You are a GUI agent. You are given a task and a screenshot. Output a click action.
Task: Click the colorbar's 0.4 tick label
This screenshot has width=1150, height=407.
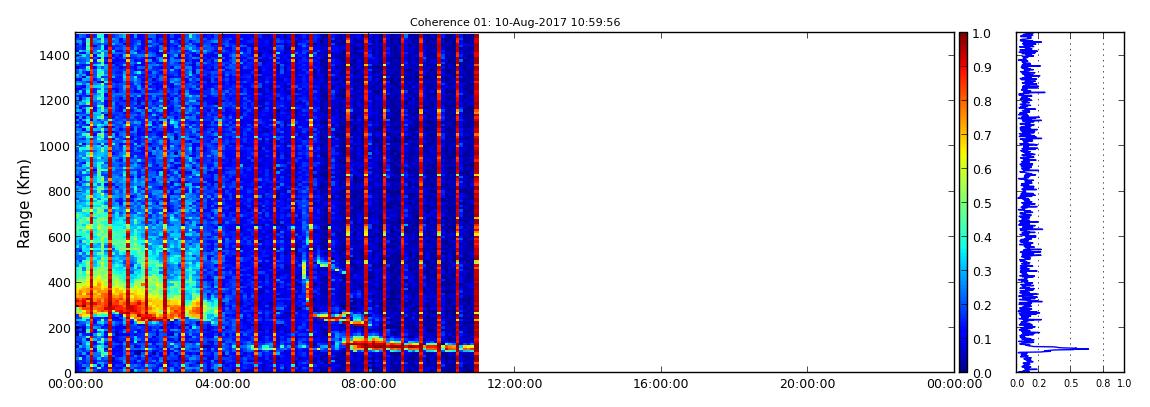(982, 238)
